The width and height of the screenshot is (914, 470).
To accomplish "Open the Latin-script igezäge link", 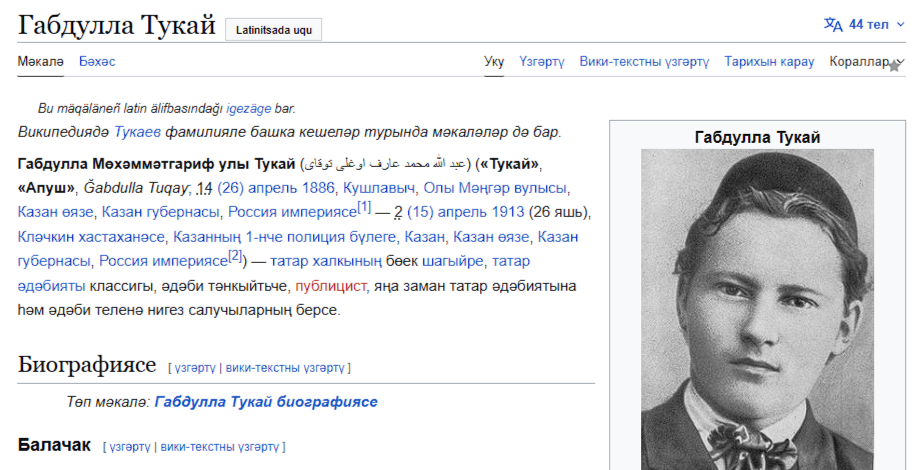I will point(249,109).
